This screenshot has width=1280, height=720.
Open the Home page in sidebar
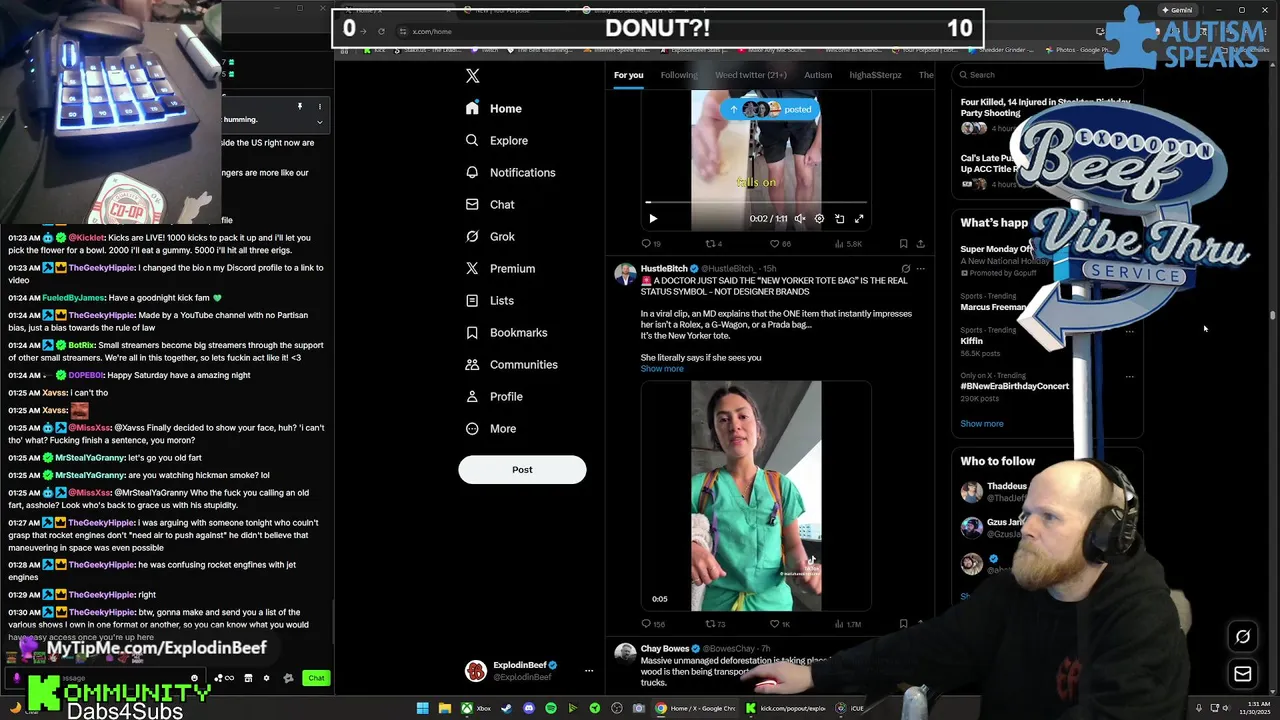494,108
